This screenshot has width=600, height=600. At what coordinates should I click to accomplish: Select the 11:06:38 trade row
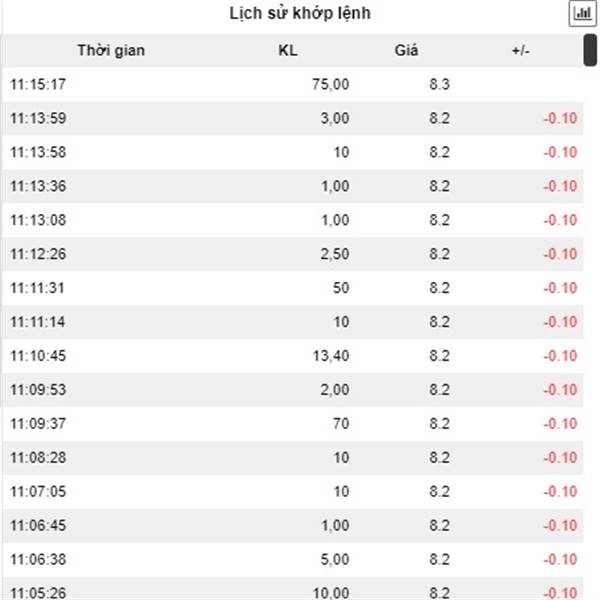(x=293, y=559)
